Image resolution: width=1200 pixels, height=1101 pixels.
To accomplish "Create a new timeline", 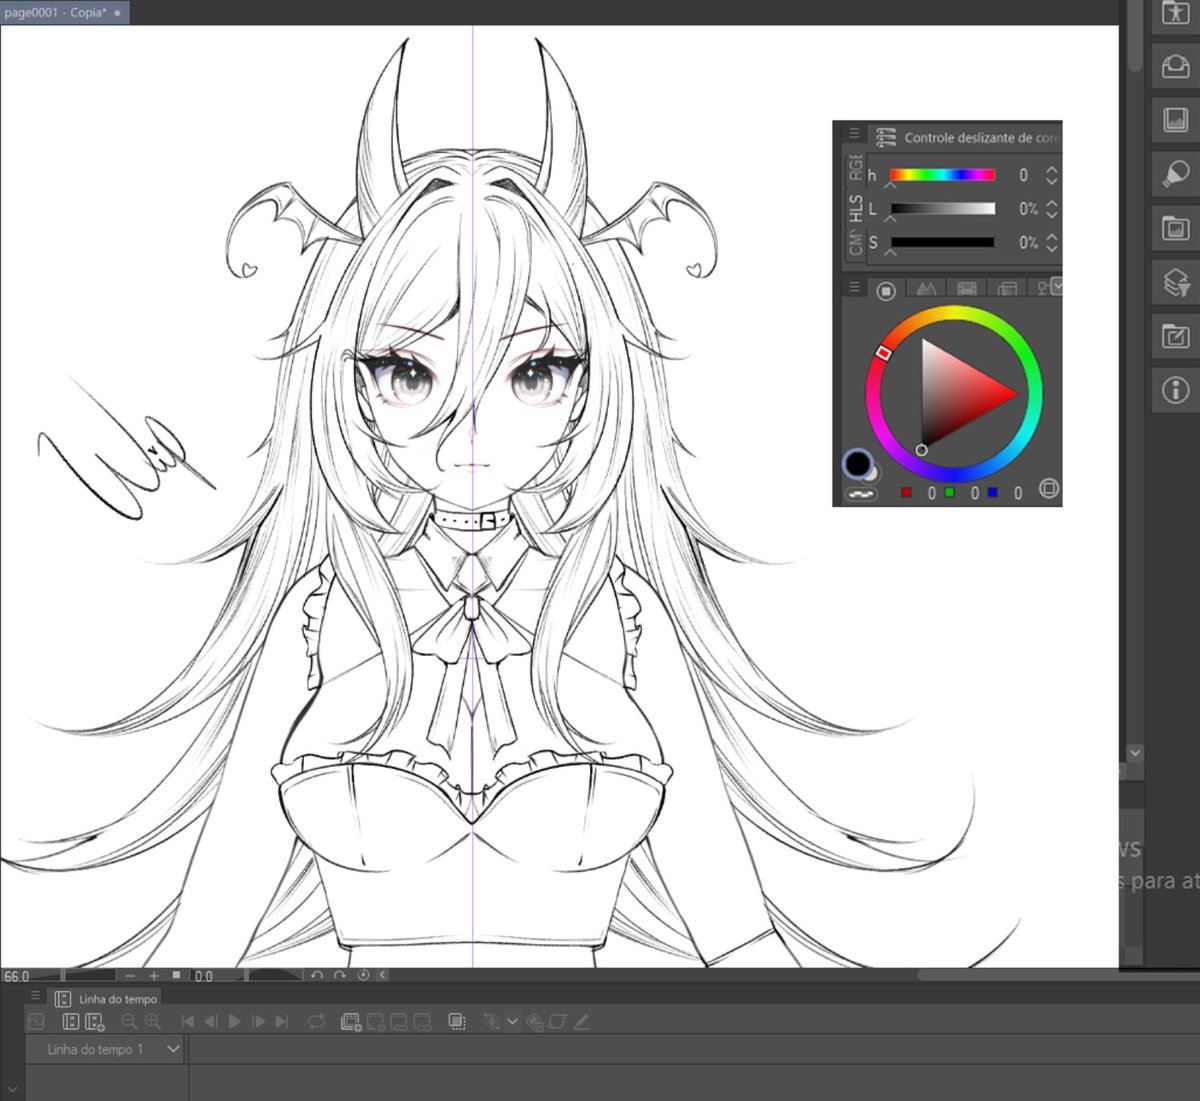I will click(x=95, y=1022).
